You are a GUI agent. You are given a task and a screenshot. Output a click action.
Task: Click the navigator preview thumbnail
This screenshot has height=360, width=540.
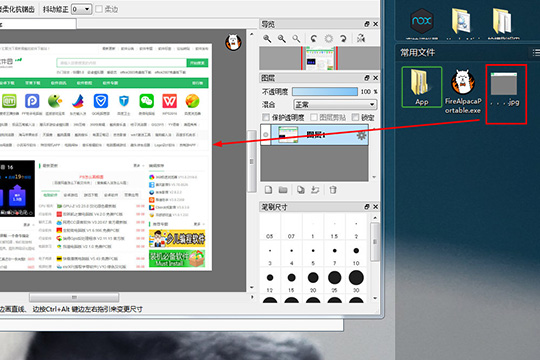(319, 58)
